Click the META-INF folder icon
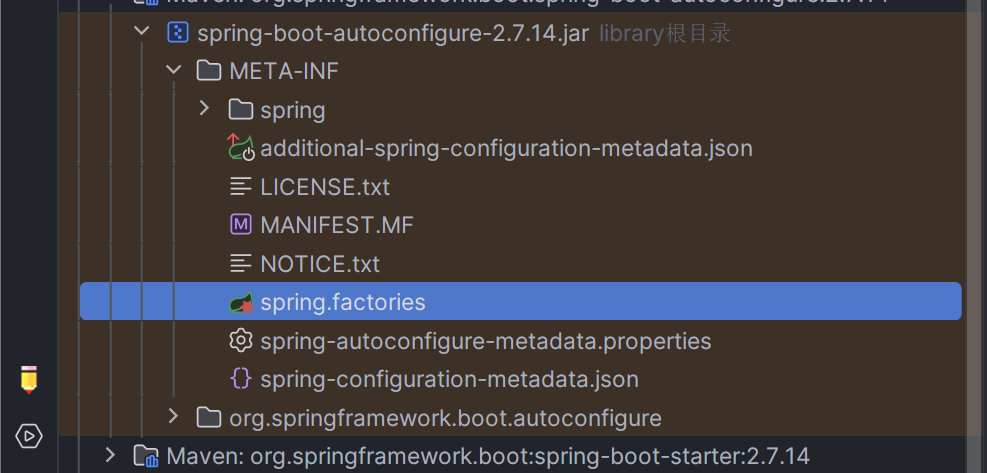Screen dimensions: 987x473 coord(209,71)
